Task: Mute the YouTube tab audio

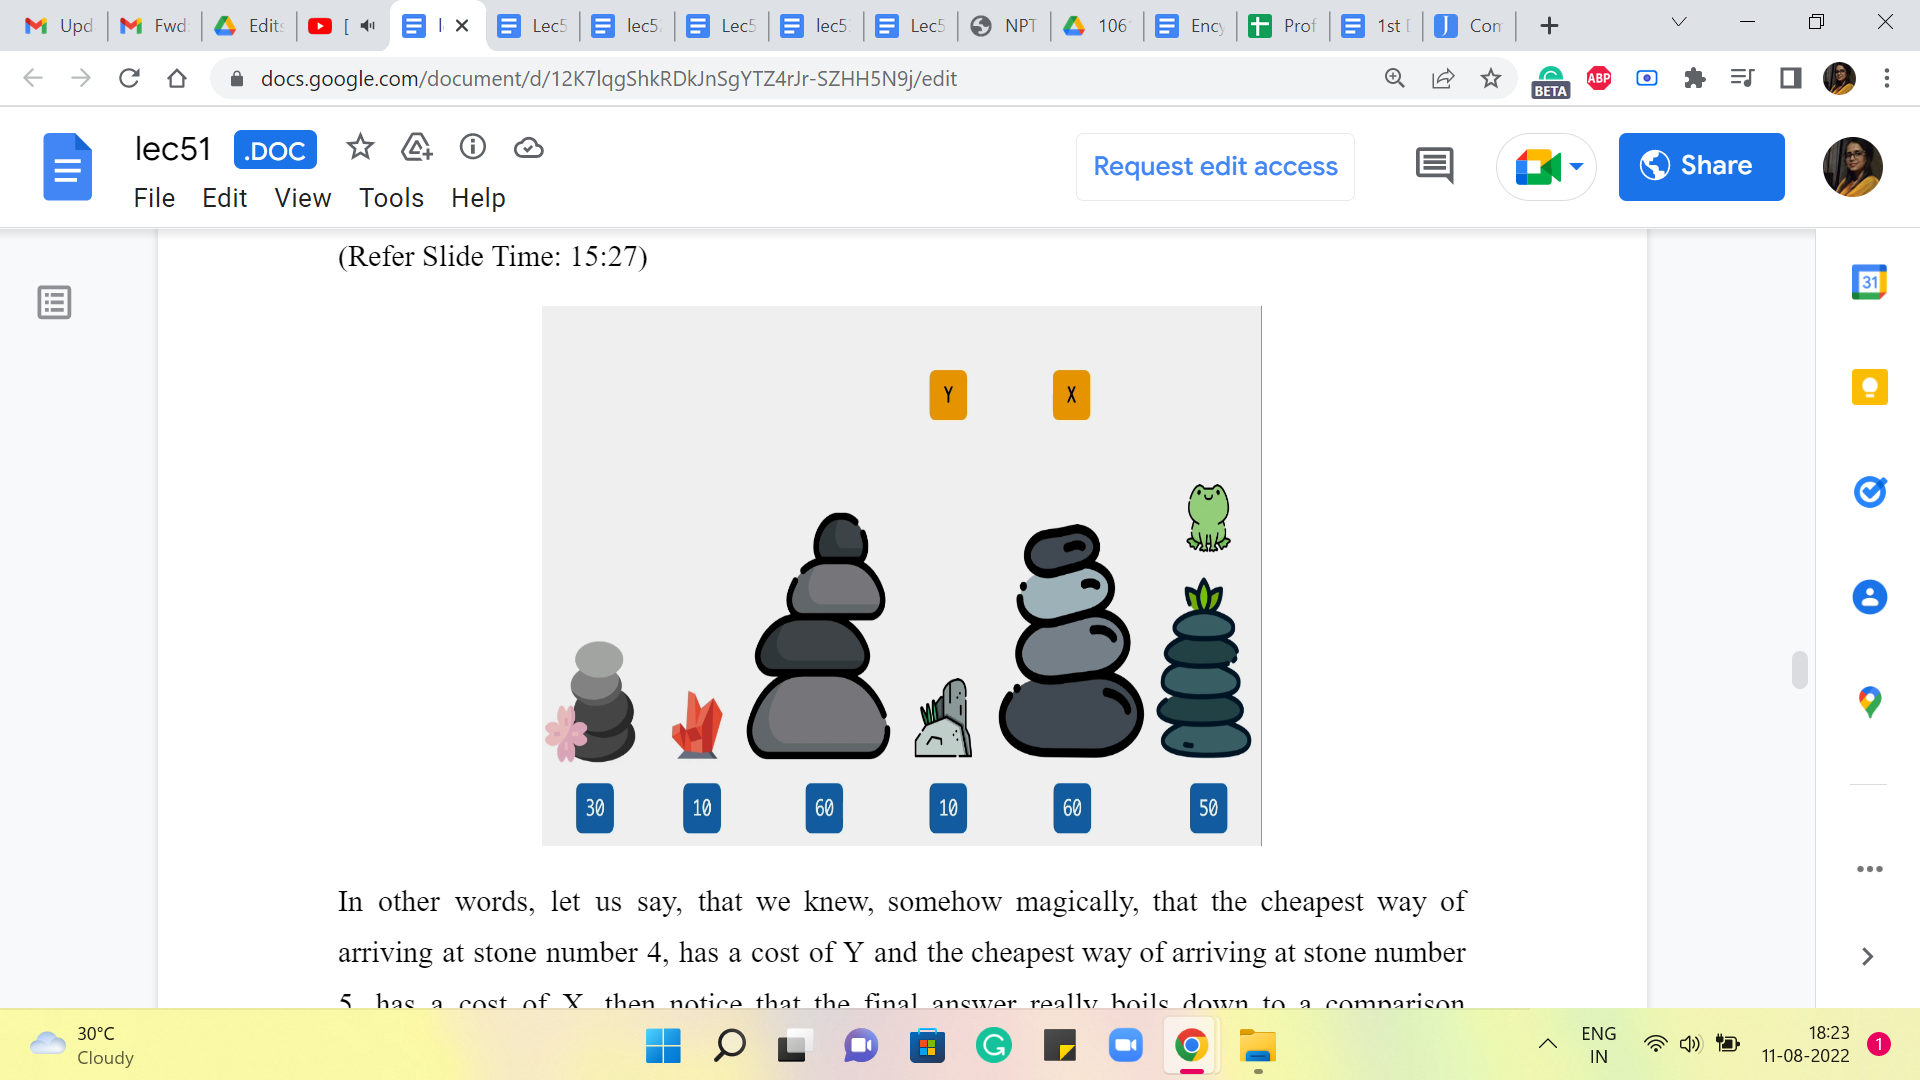Action: tap(368, 26)
